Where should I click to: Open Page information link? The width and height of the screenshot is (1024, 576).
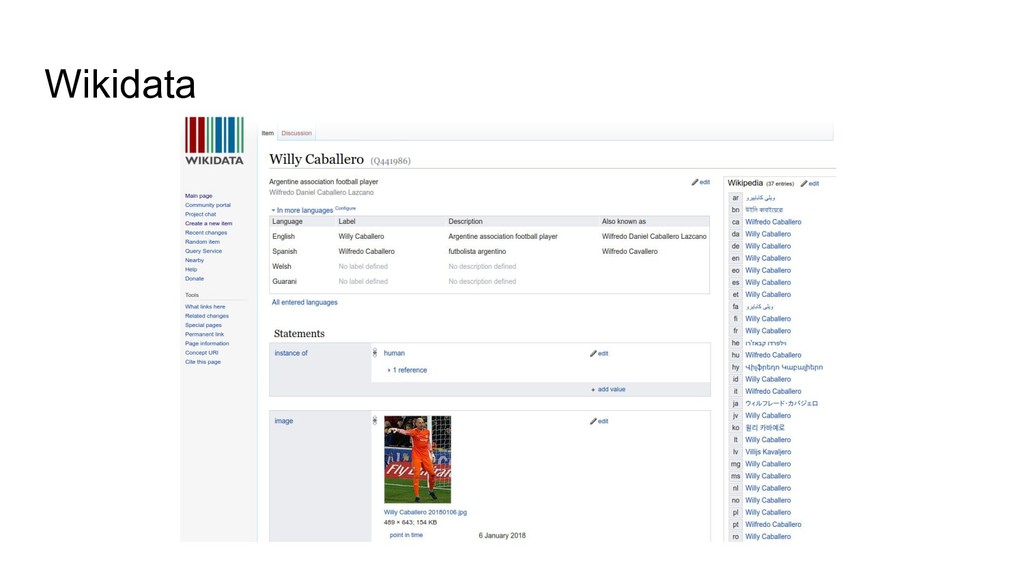[207, 343]
